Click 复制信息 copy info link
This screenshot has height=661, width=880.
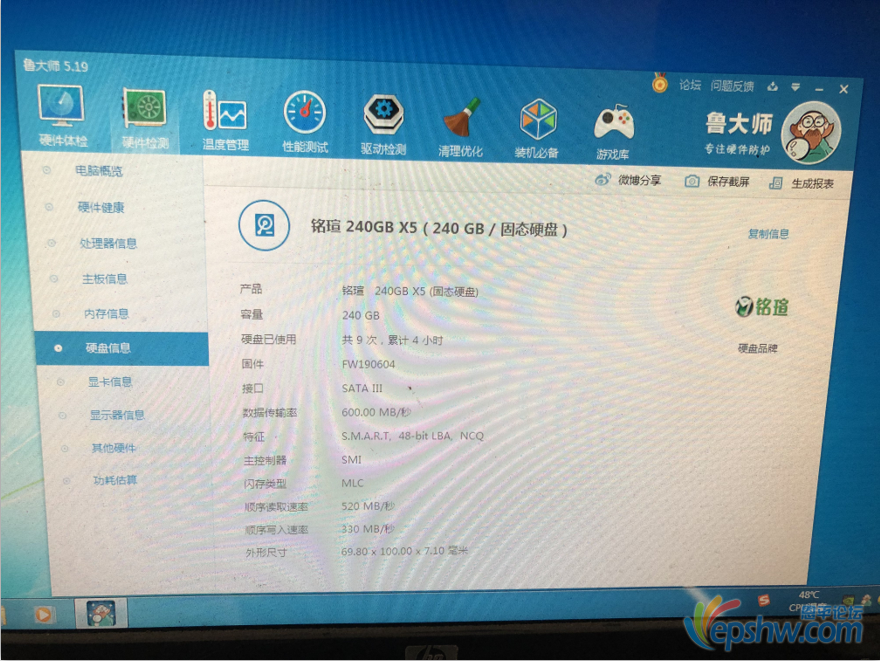(x=768, y=233)
